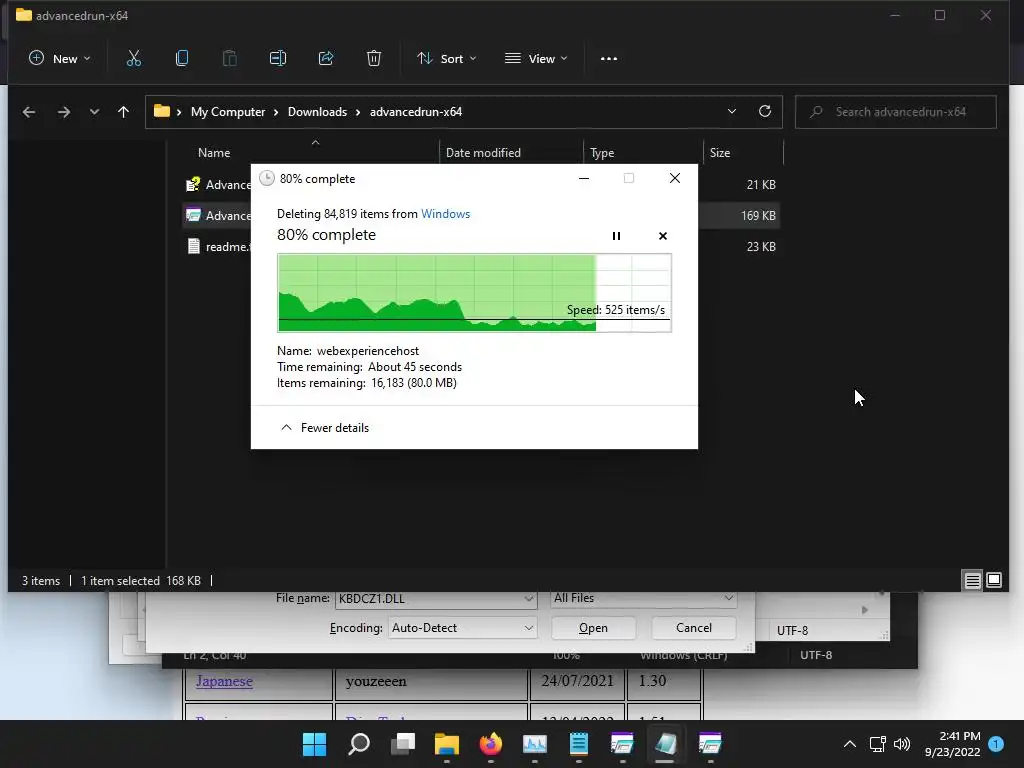The height and width of the screenshot is (768, 1024).
Task: Open the All Files type dropdown
Action: pyautogui.click(x=644, y=598)
